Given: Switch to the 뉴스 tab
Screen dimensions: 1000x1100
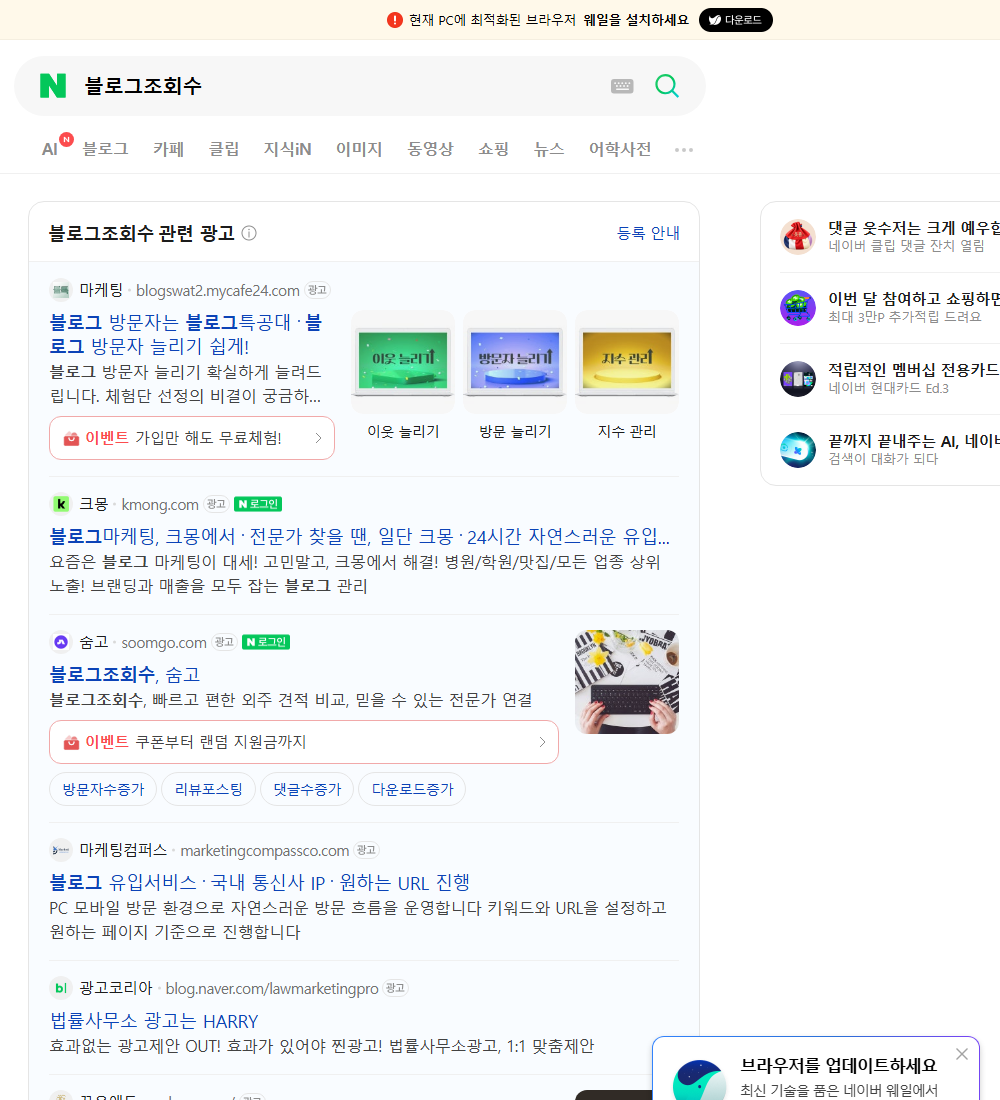Looking at the screenshot, I should point(549,149).
